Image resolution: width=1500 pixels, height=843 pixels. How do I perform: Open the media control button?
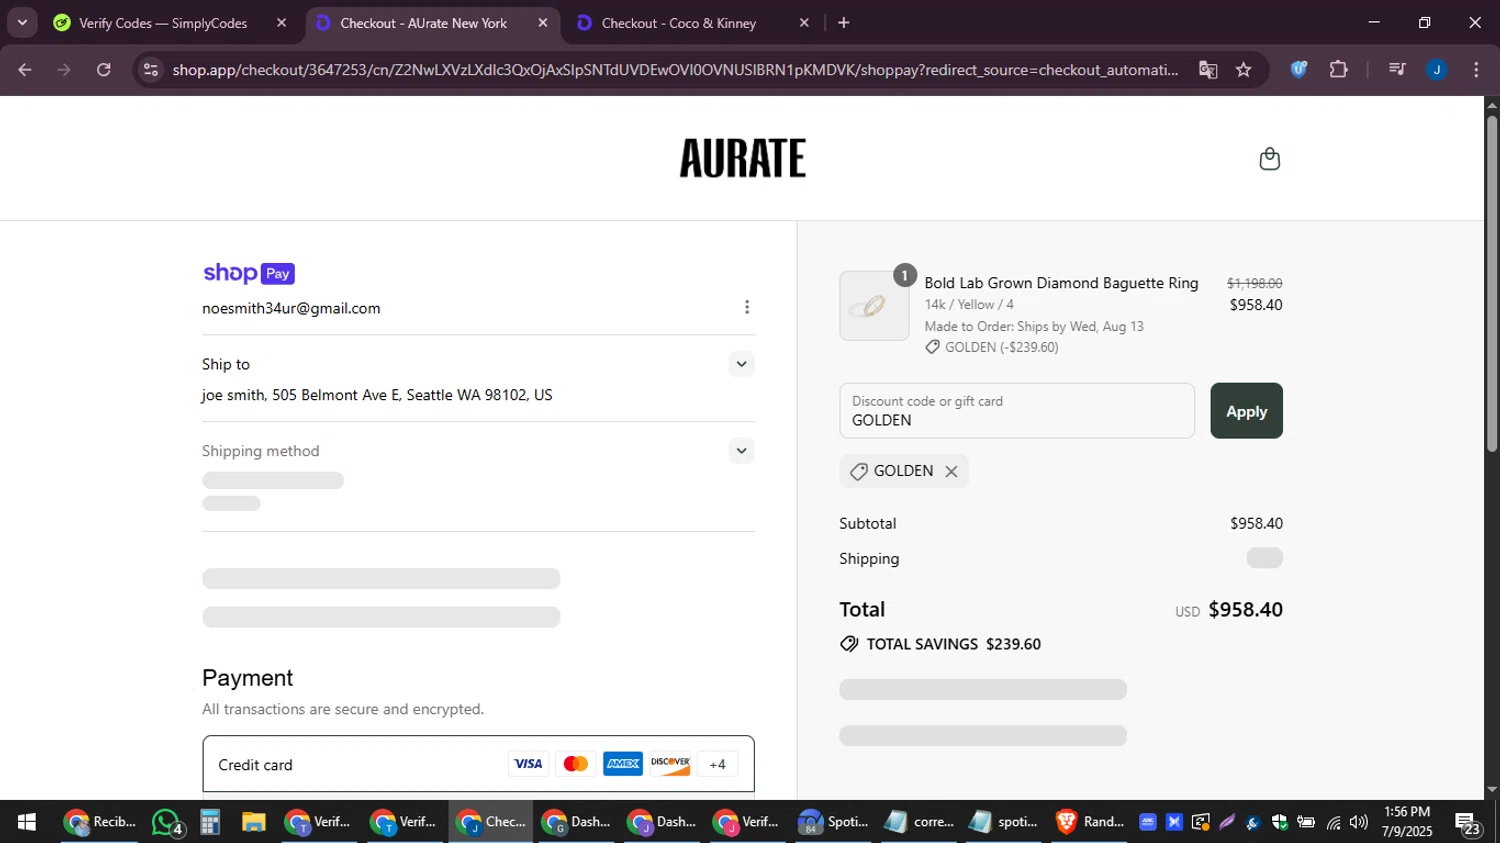point(1397,70)
